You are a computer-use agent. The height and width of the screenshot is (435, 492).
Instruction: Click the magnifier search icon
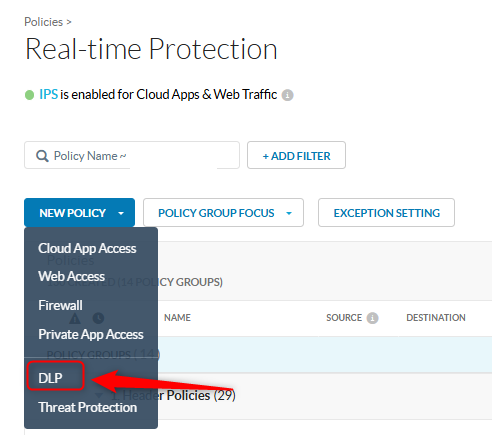point(42,156)
